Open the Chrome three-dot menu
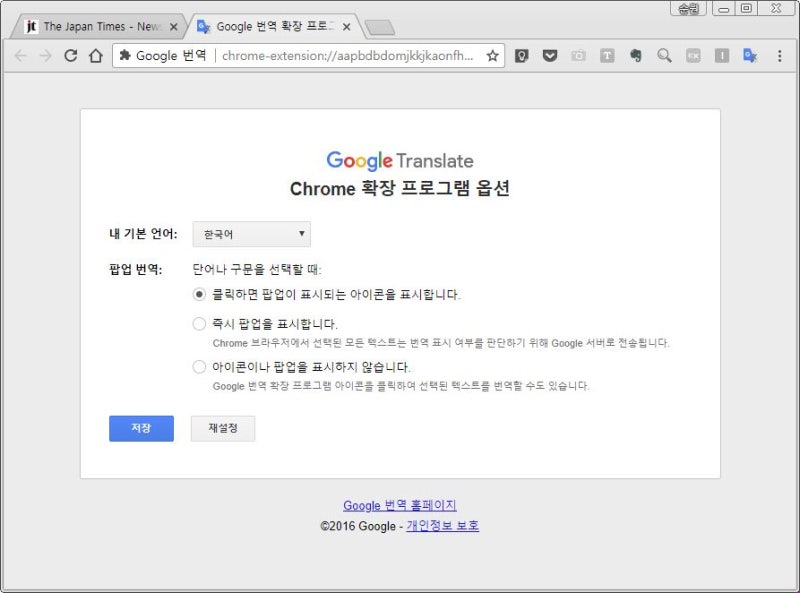 click(780, 56)
